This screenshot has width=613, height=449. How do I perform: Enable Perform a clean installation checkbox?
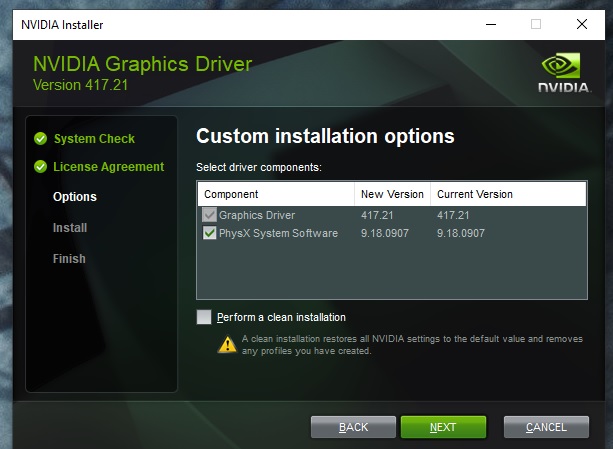[x=204, y=317]
